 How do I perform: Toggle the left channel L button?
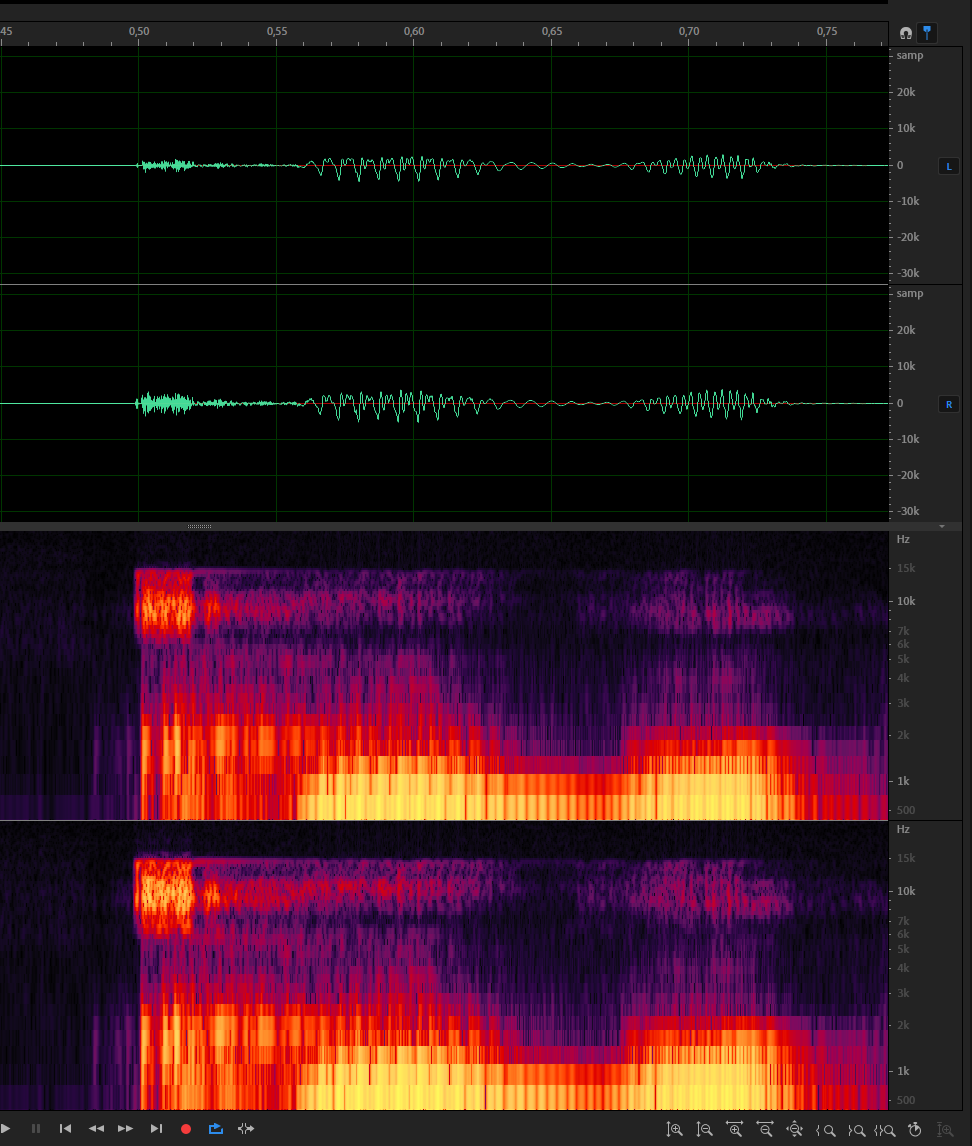[x=949, y=166]
